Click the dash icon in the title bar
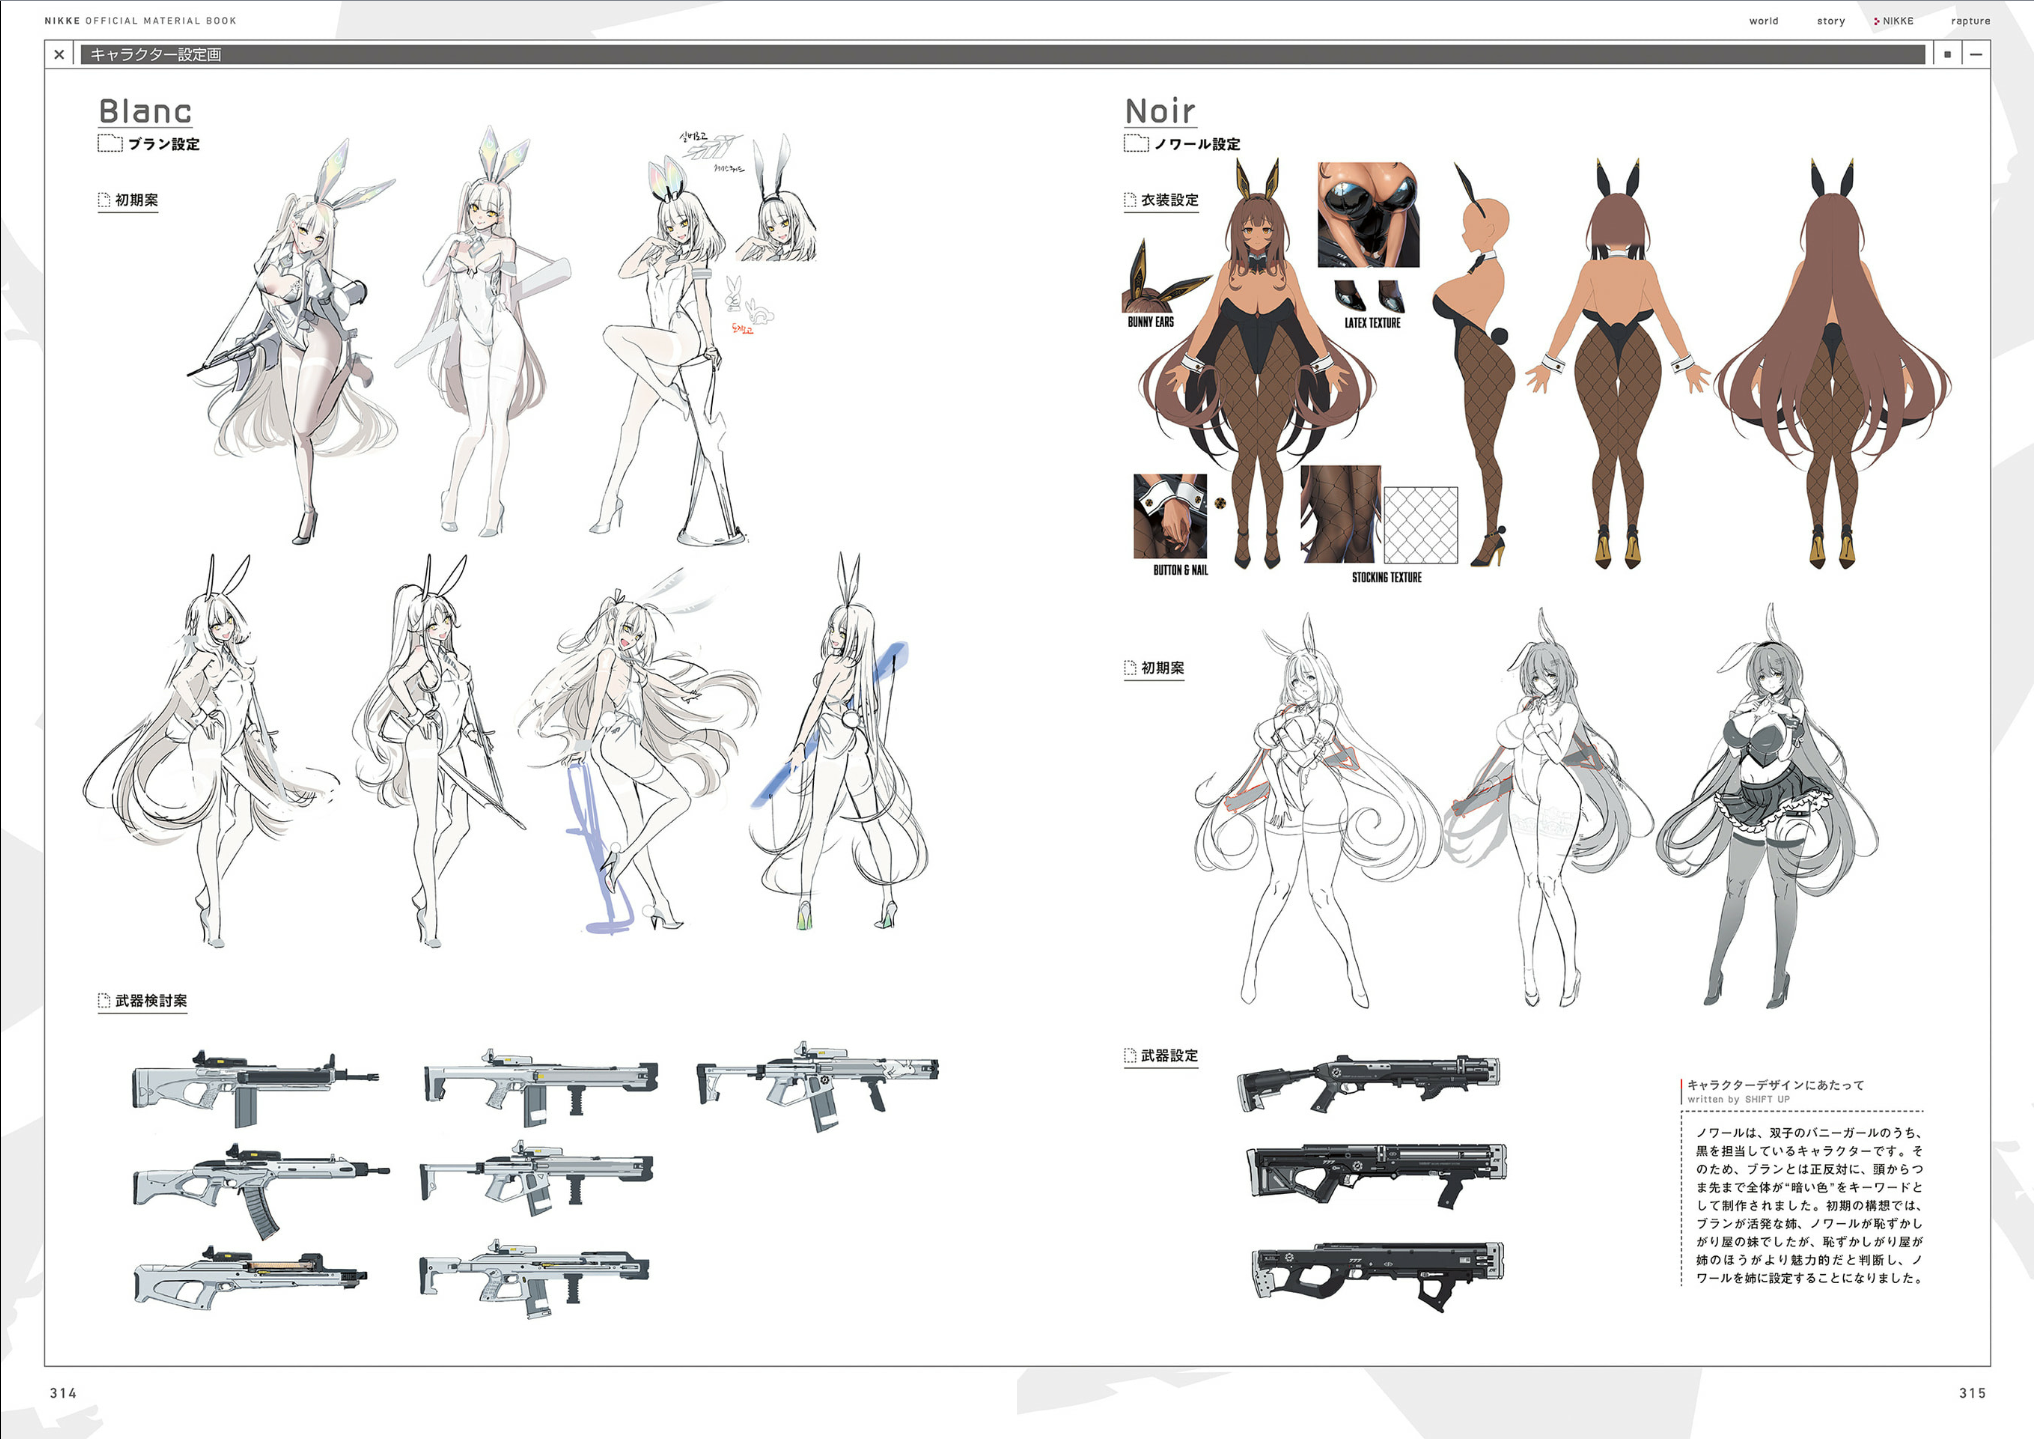This screenshot has height=1439, width=2034. 1975,55
